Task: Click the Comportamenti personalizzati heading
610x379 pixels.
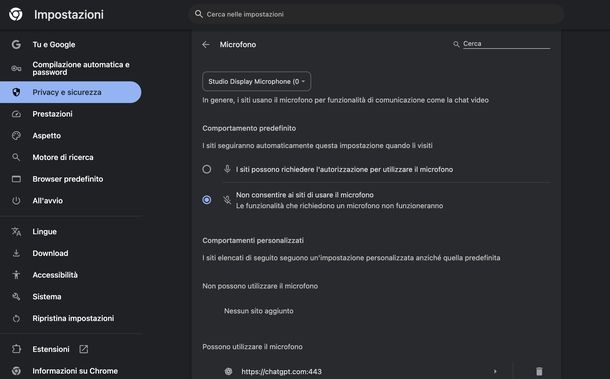Action: pyautogui.click(x=253, y=240)
